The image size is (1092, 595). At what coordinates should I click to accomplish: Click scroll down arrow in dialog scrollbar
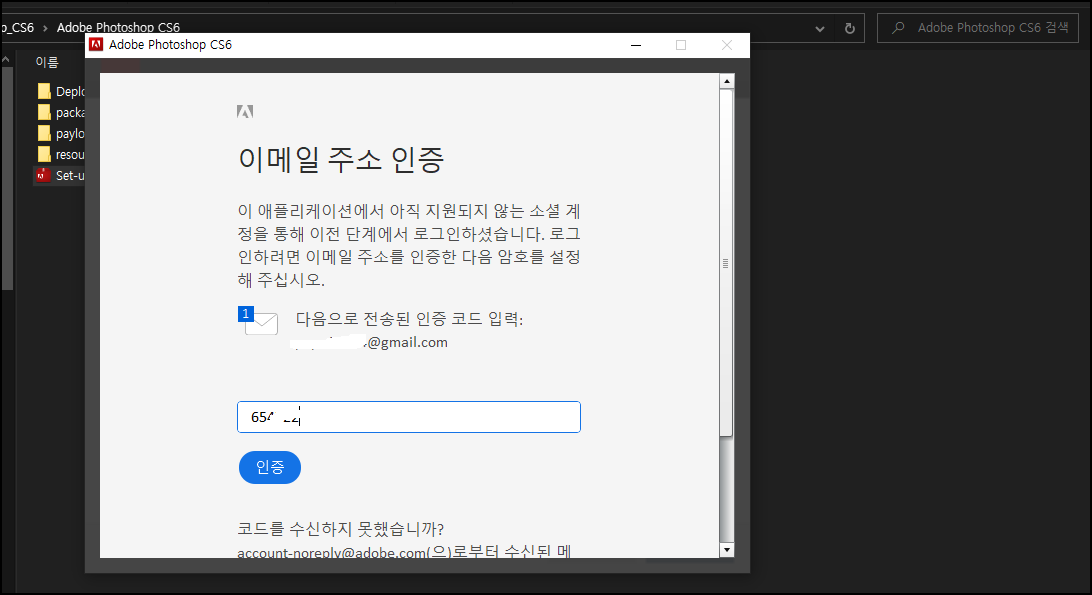pos(726,550)
